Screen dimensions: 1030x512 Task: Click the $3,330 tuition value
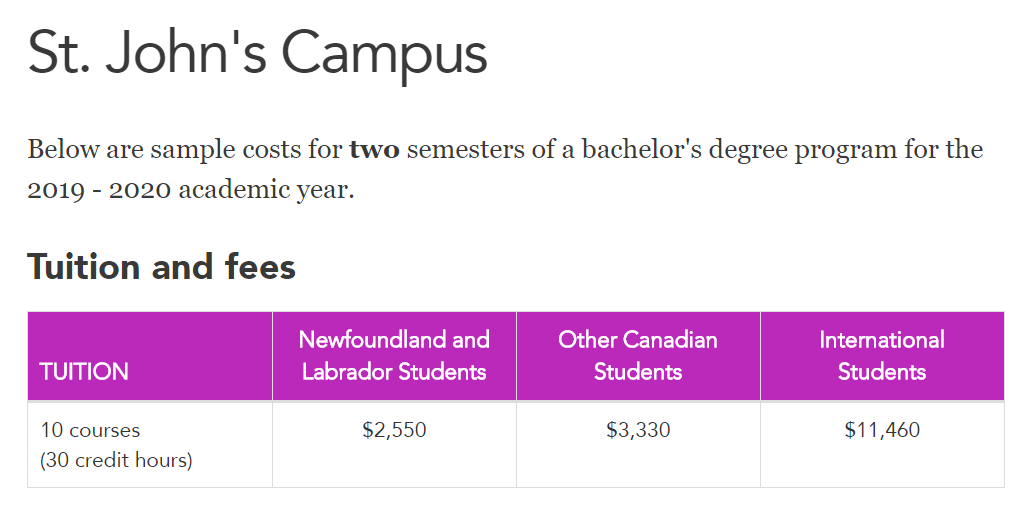point(638,430)
